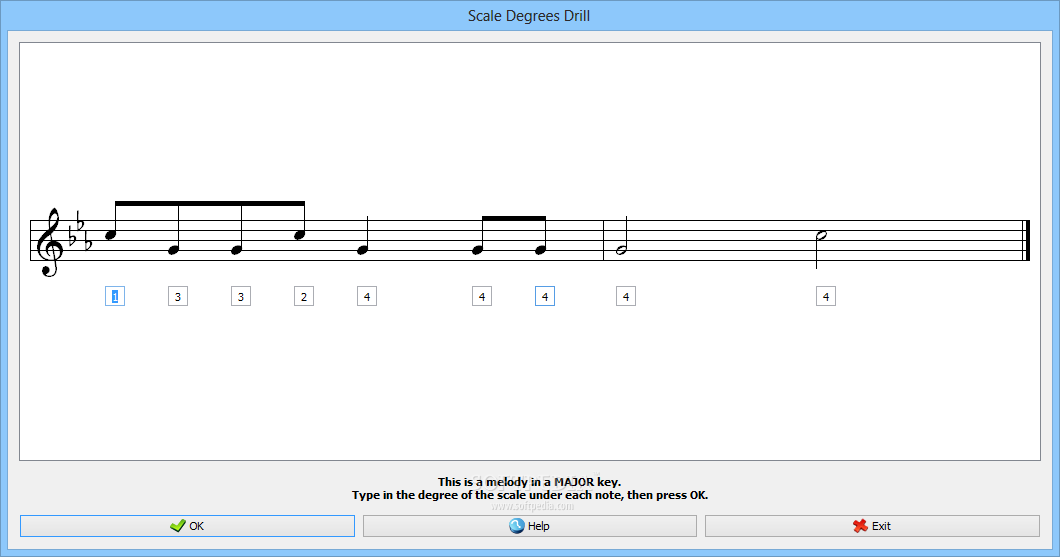Click the treble clef symbol
This screenshot has height=557, width=1060.
(x=50, y=242)
